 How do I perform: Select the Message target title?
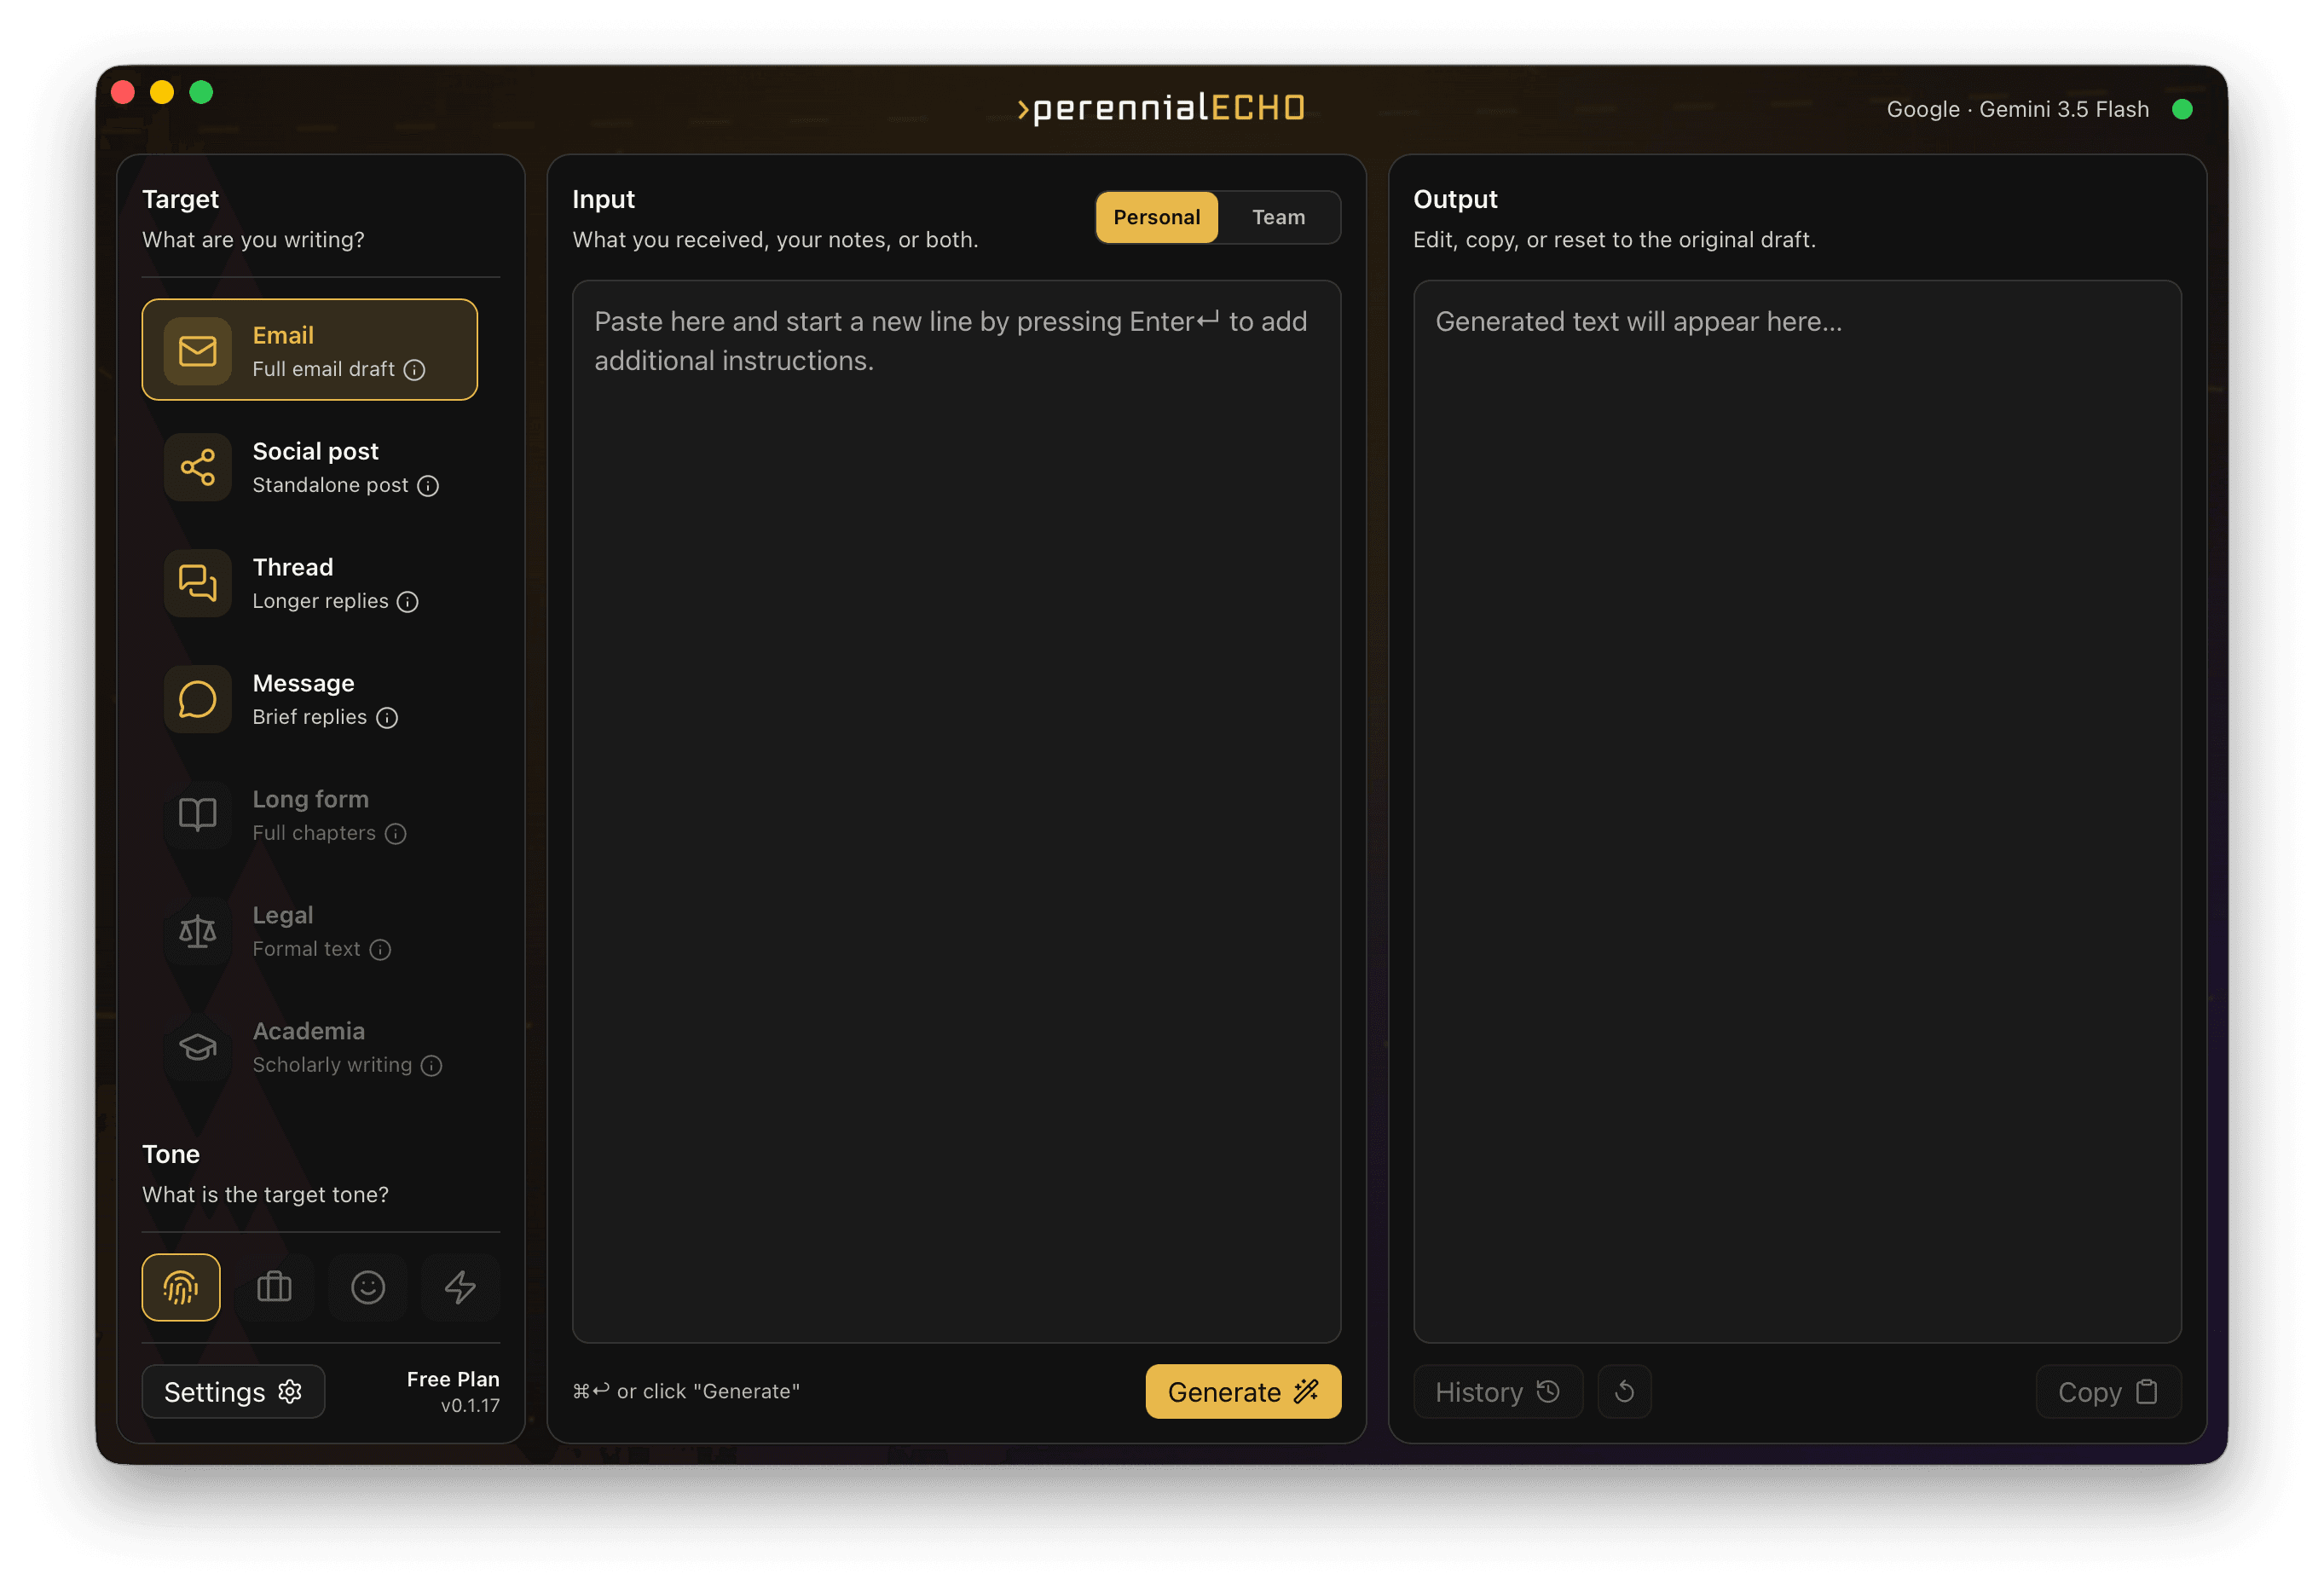[x=303, y=683]
